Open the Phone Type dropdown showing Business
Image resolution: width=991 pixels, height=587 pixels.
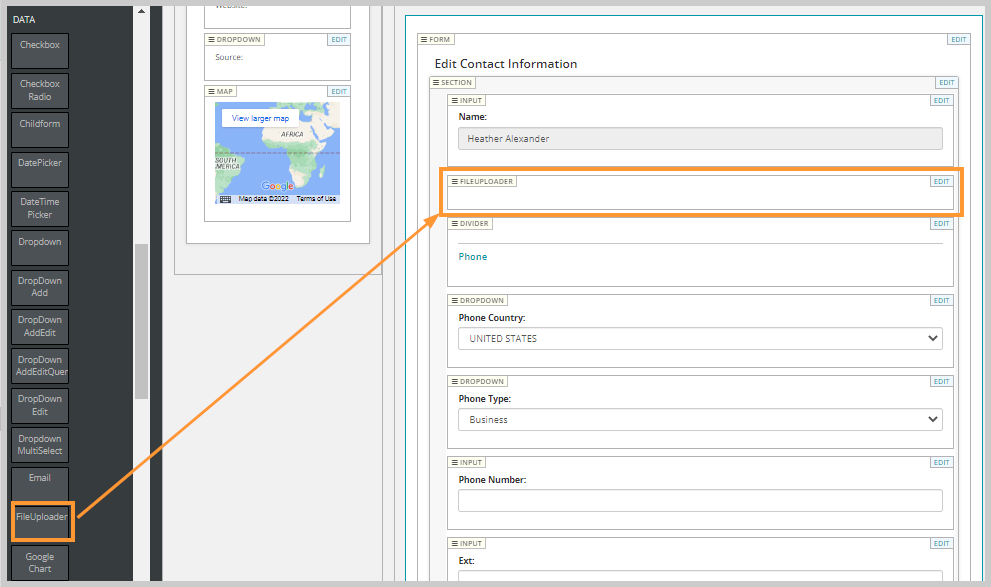699,419
